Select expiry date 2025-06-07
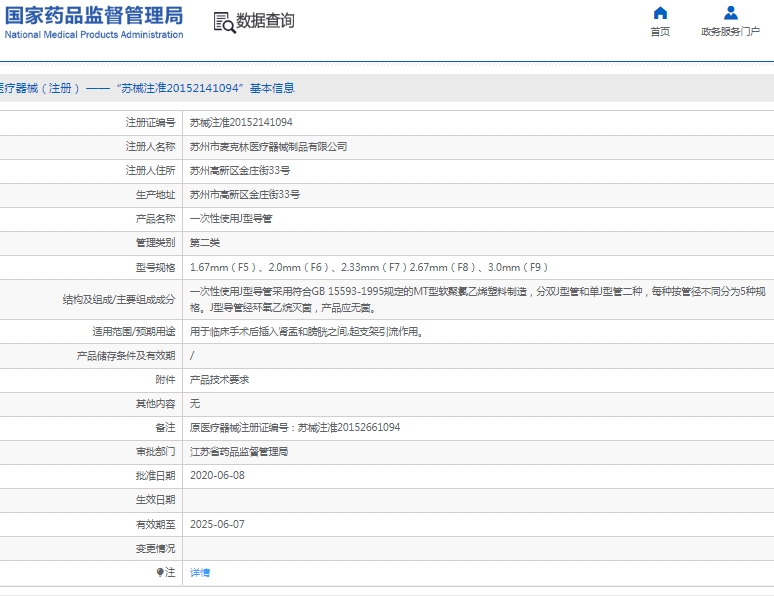This screenshot has width=774, height=596. (217, 524)
